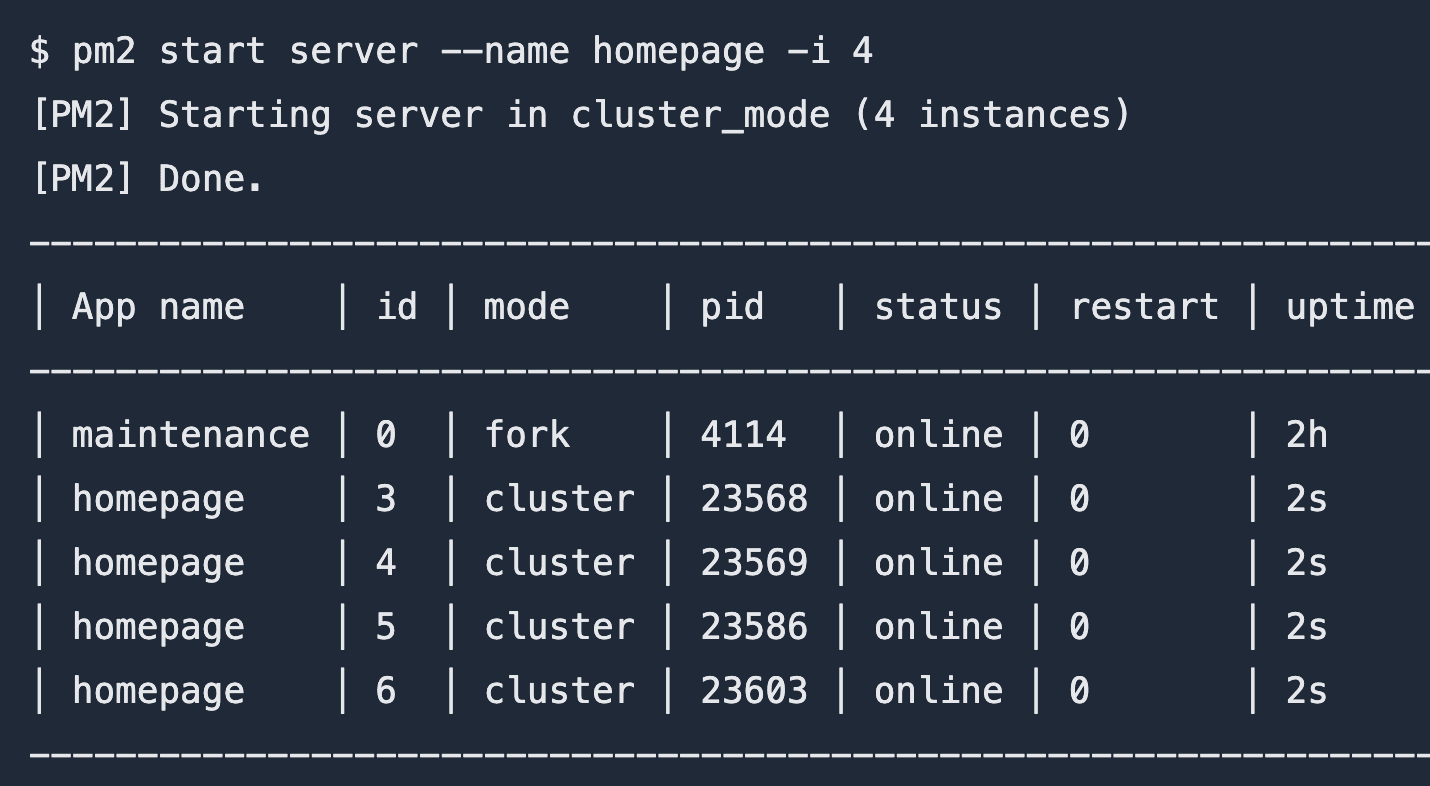The width and height of the screenshot is (1430, 786).
Task: Click the id cell '6' for homepage
Action: (386, 691)
